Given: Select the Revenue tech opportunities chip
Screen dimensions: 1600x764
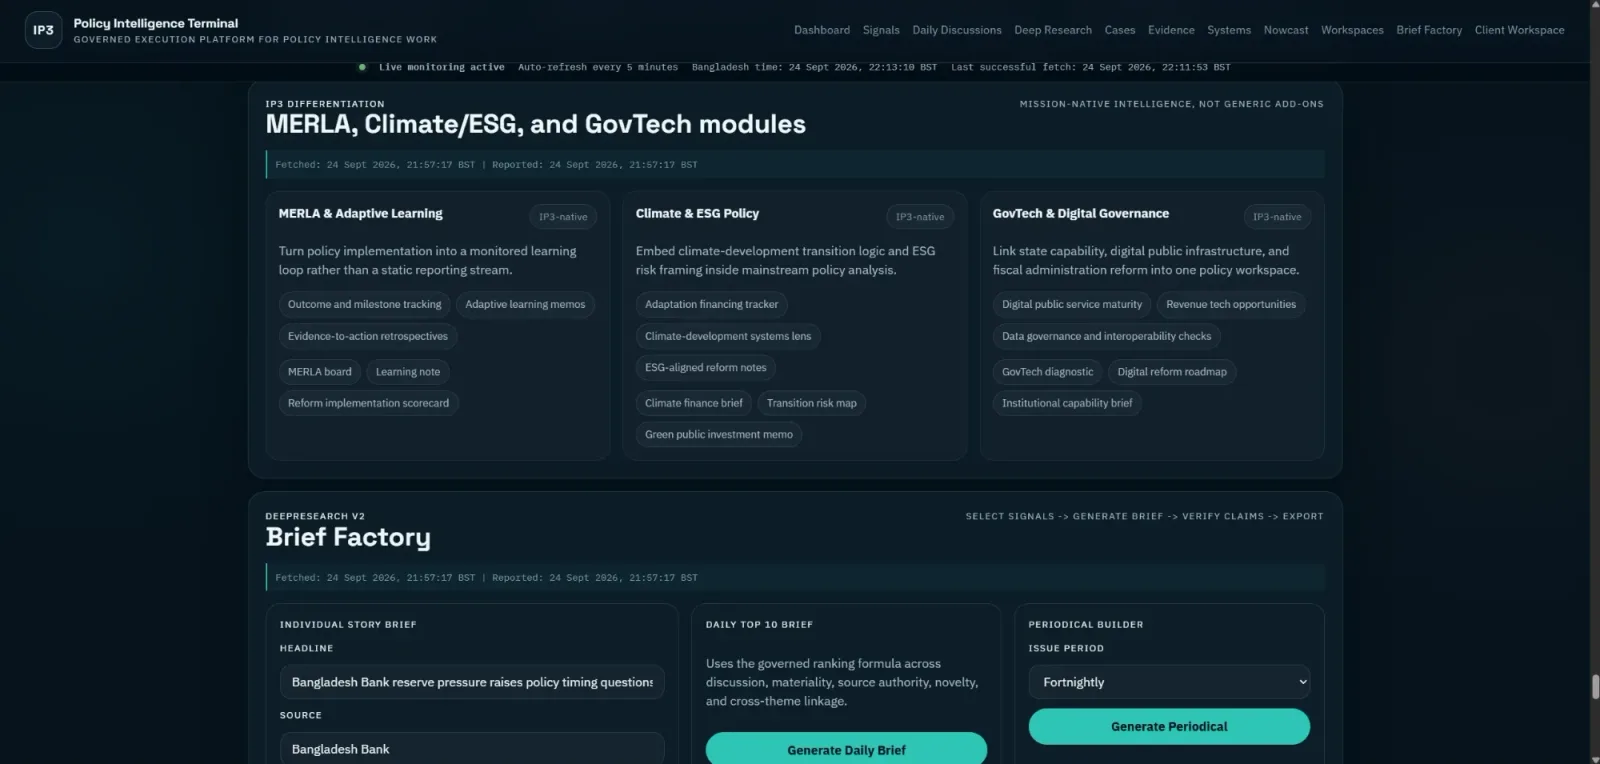Looking at the screenshot, I should (x=1231, y=304).
